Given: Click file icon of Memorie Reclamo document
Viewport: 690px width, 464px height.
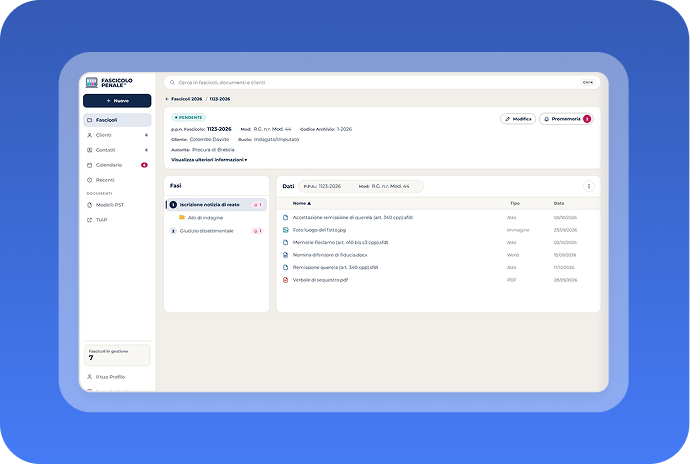Looking at the screenshot, I should (286, 243).
